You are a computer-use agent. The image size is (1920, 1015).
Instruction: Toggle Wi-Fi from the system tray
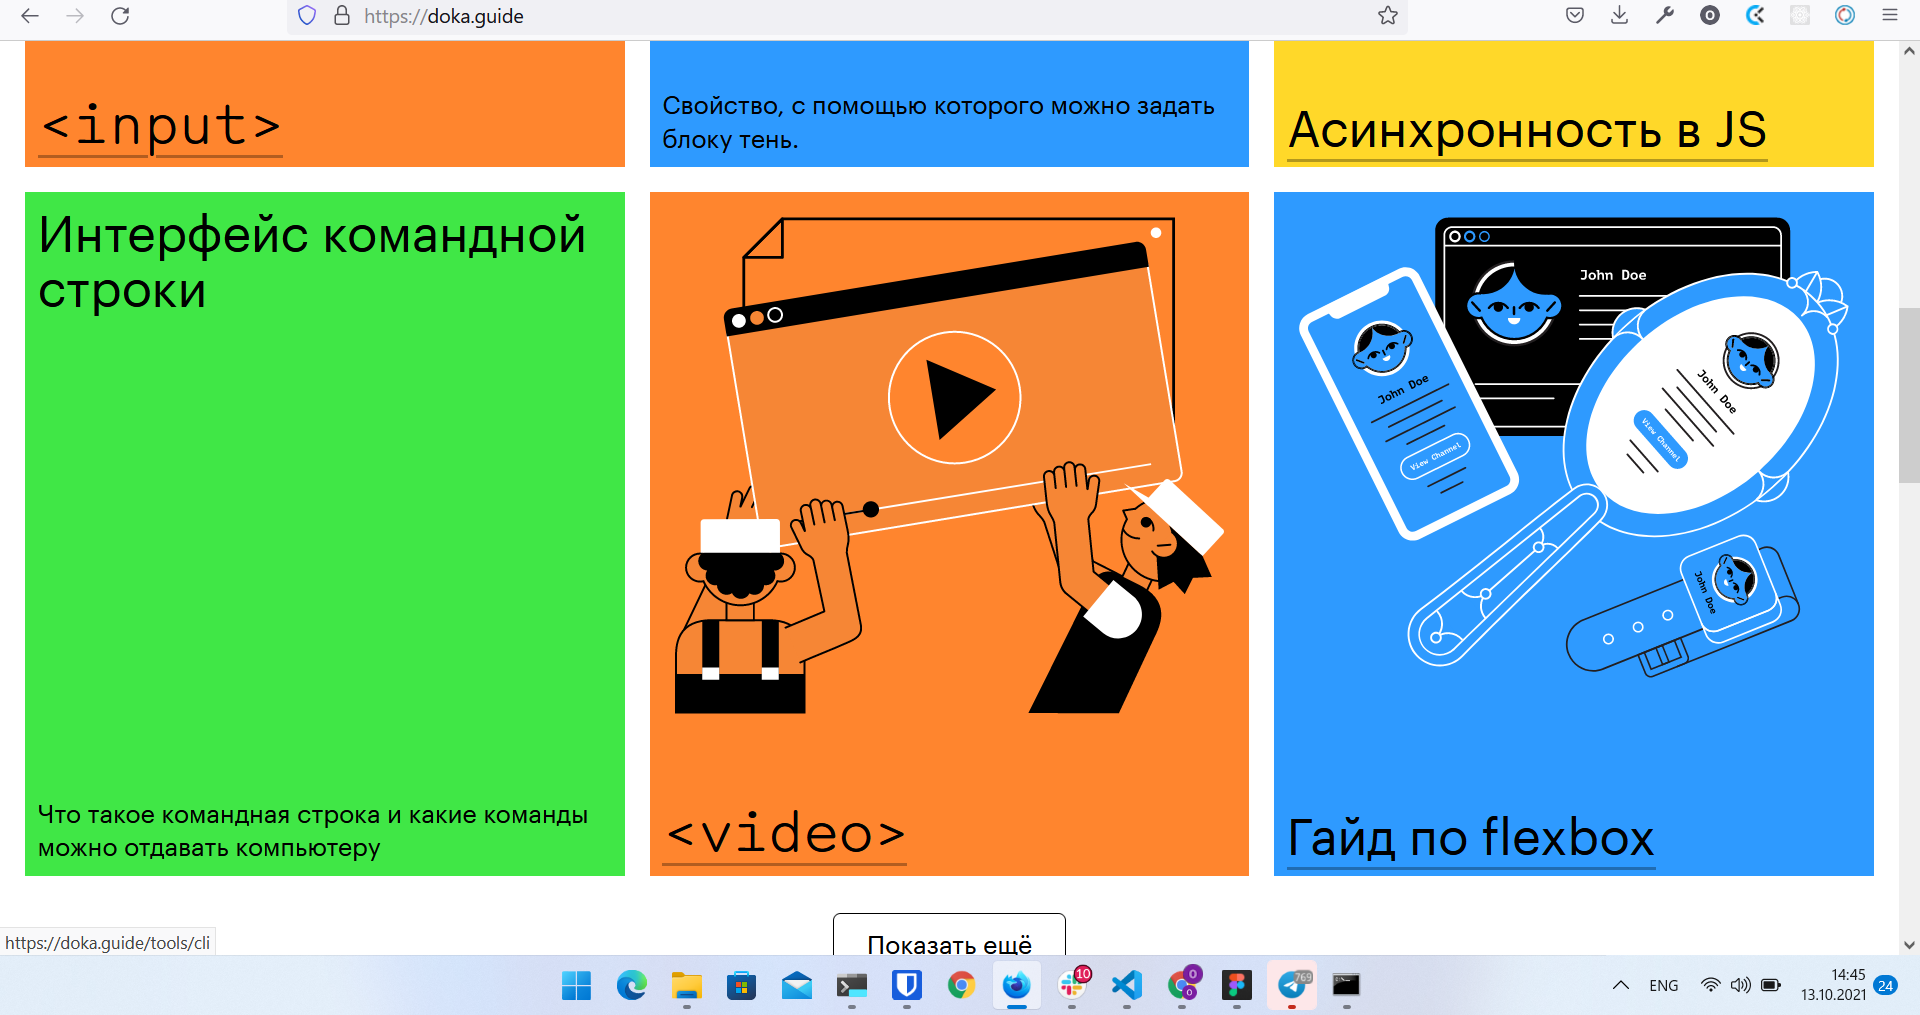(1710, 985)
